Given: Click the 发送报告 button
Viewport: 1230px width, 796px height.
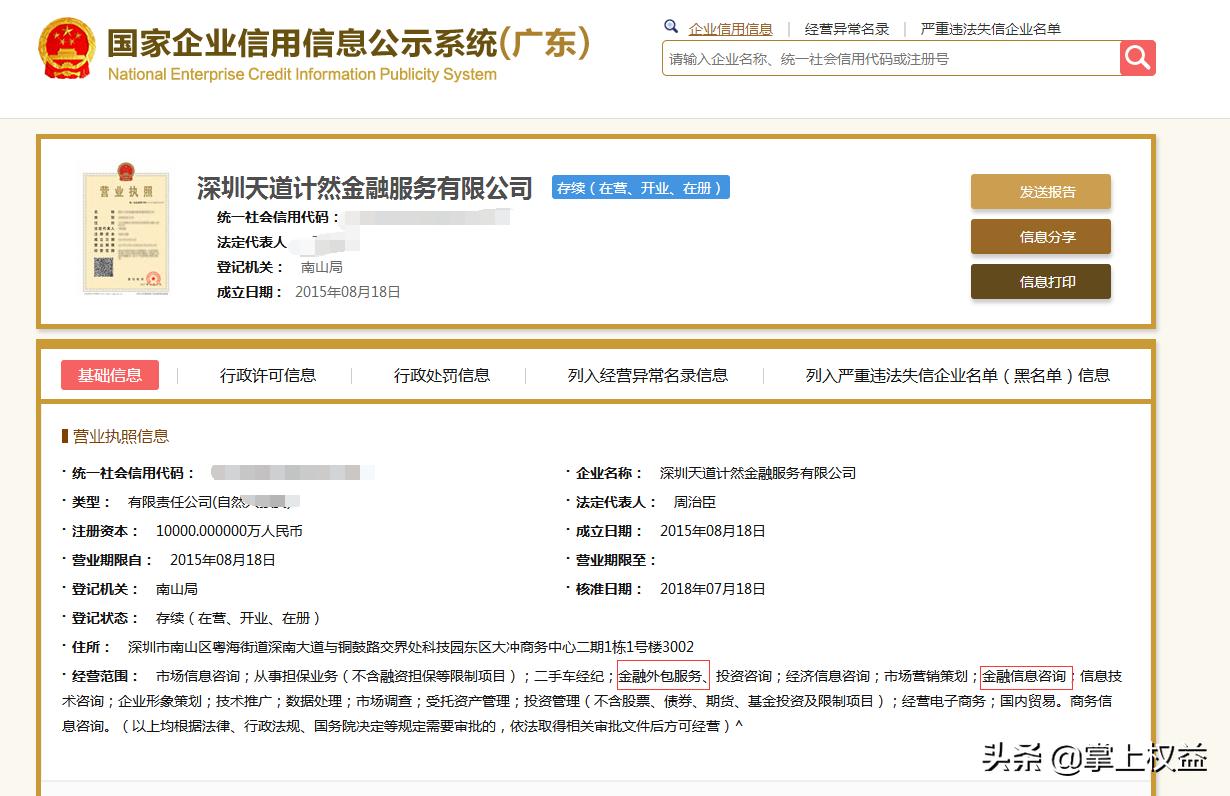Looking at the screenshot, I should [x=1040, y=191].
